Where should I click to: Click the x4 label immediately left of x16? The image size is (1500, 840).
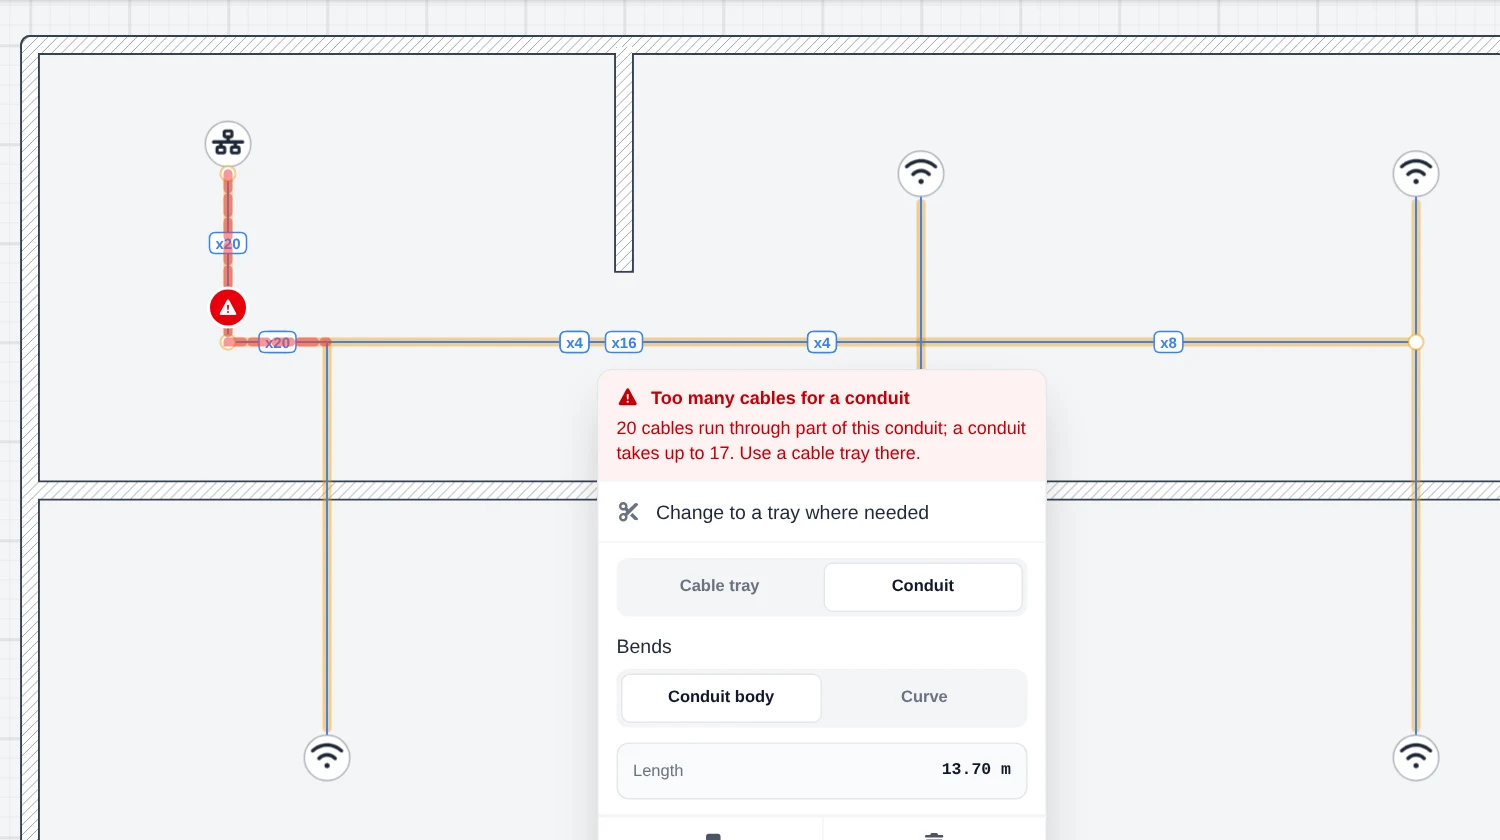click(574, 343)
